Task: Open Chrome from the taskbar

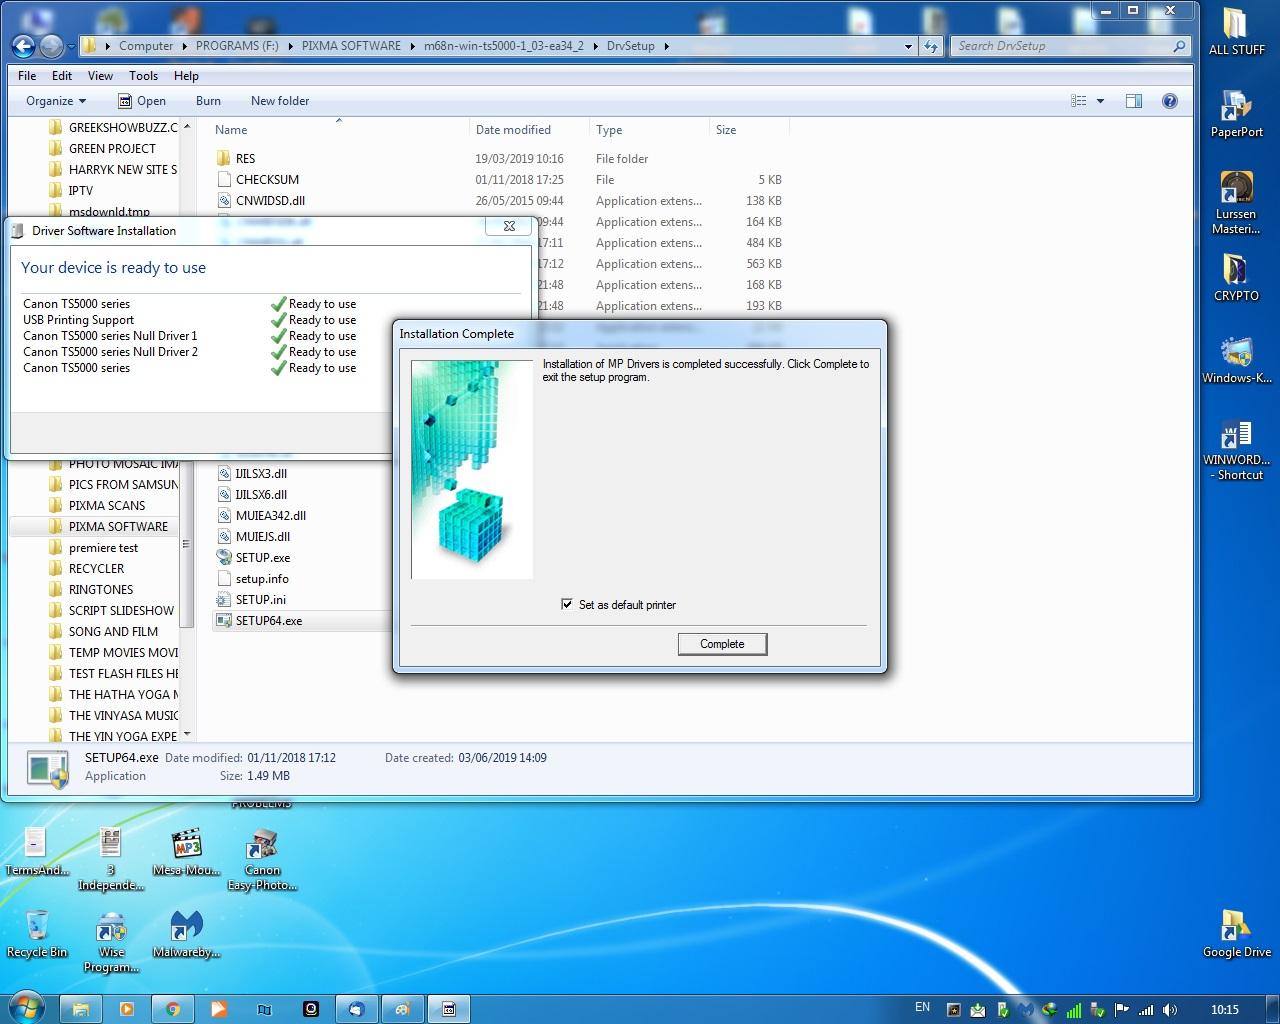Action: [173, 1009]
